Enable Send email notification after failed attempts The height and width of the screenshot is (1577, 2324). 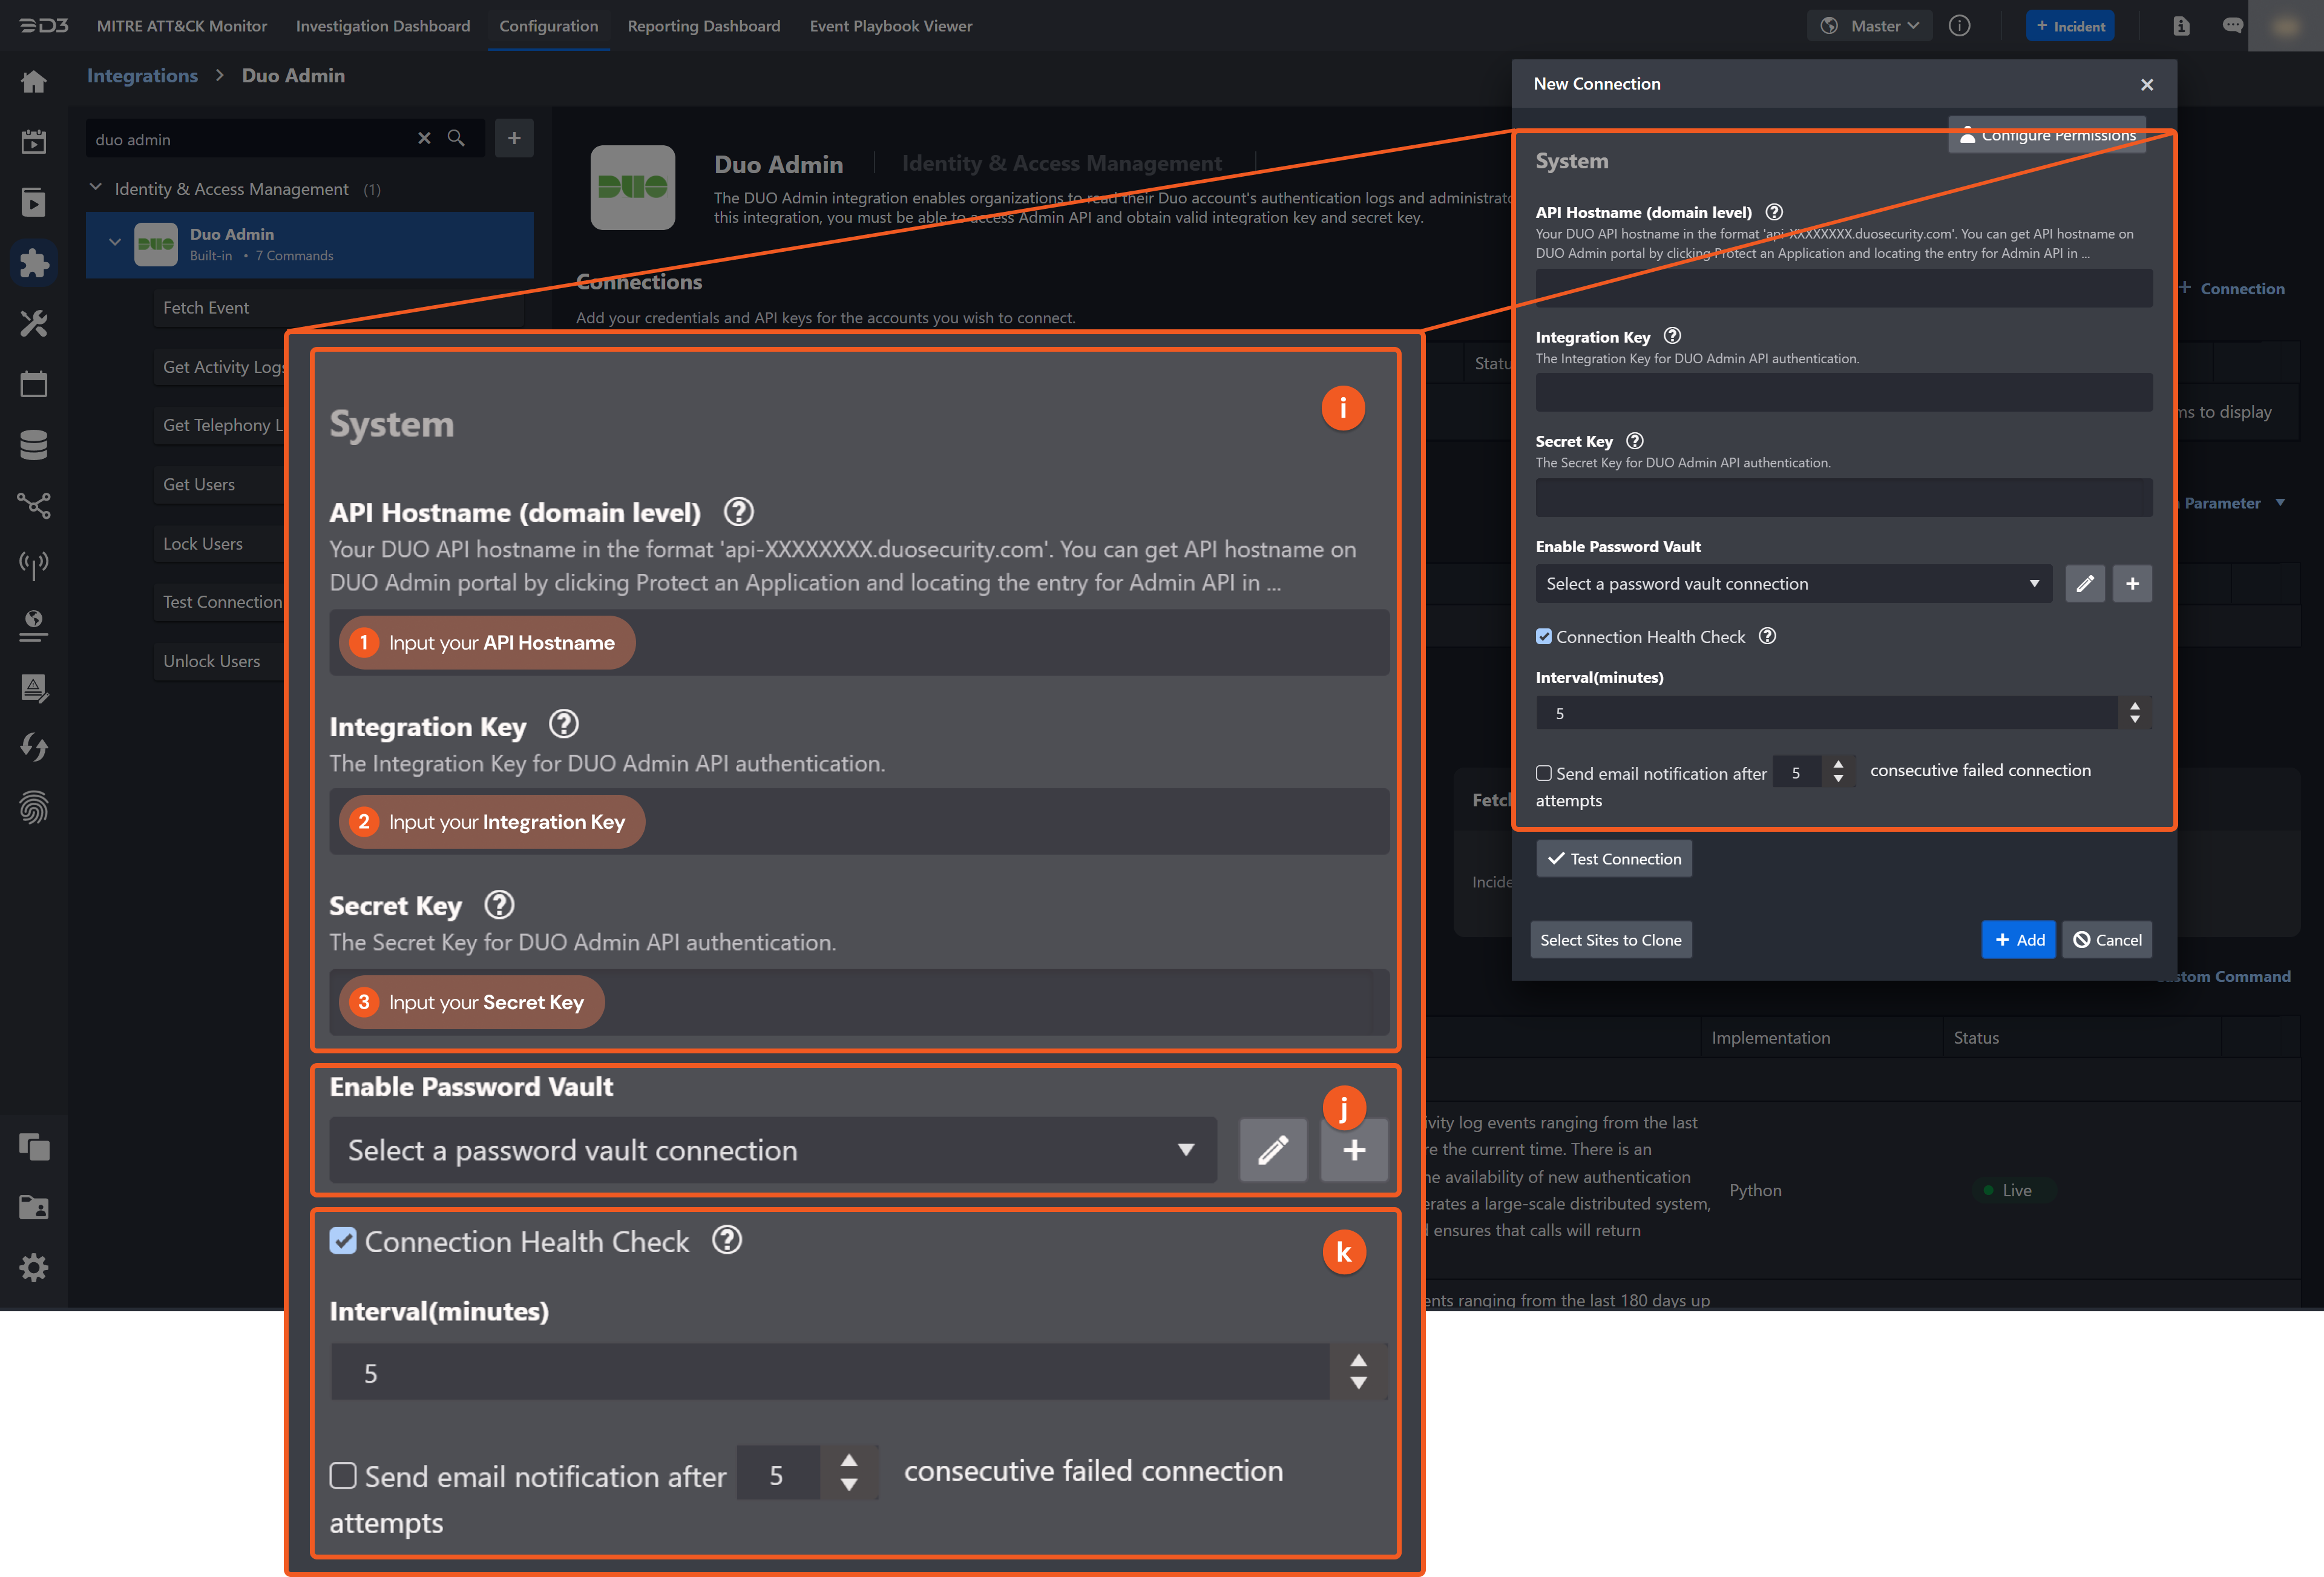click(x=343, y=1475)
